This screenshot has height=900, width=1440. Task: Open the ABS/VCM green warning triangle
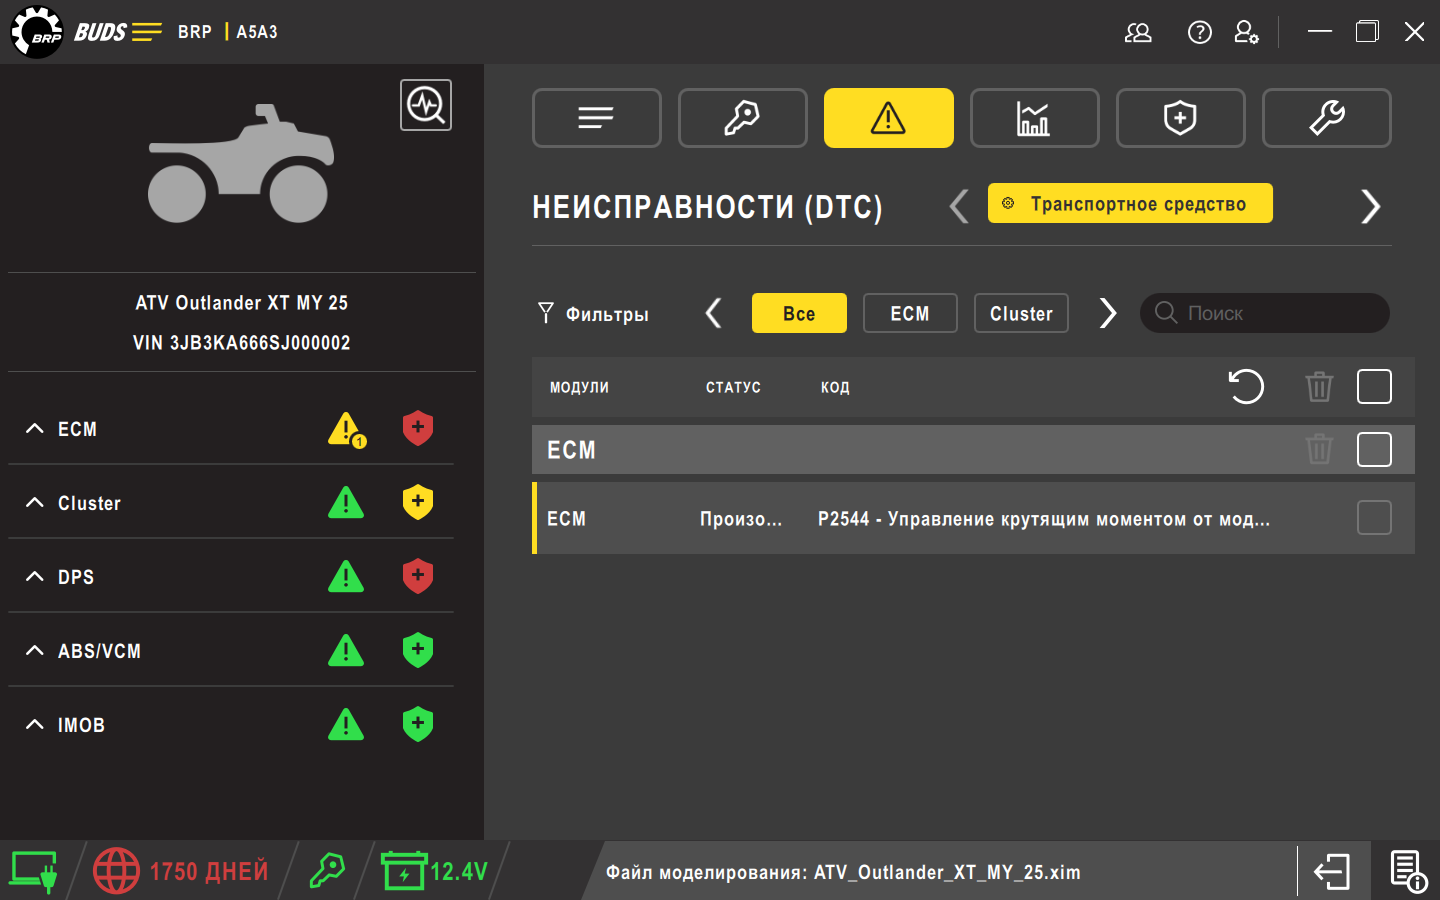tap(346, 650)
